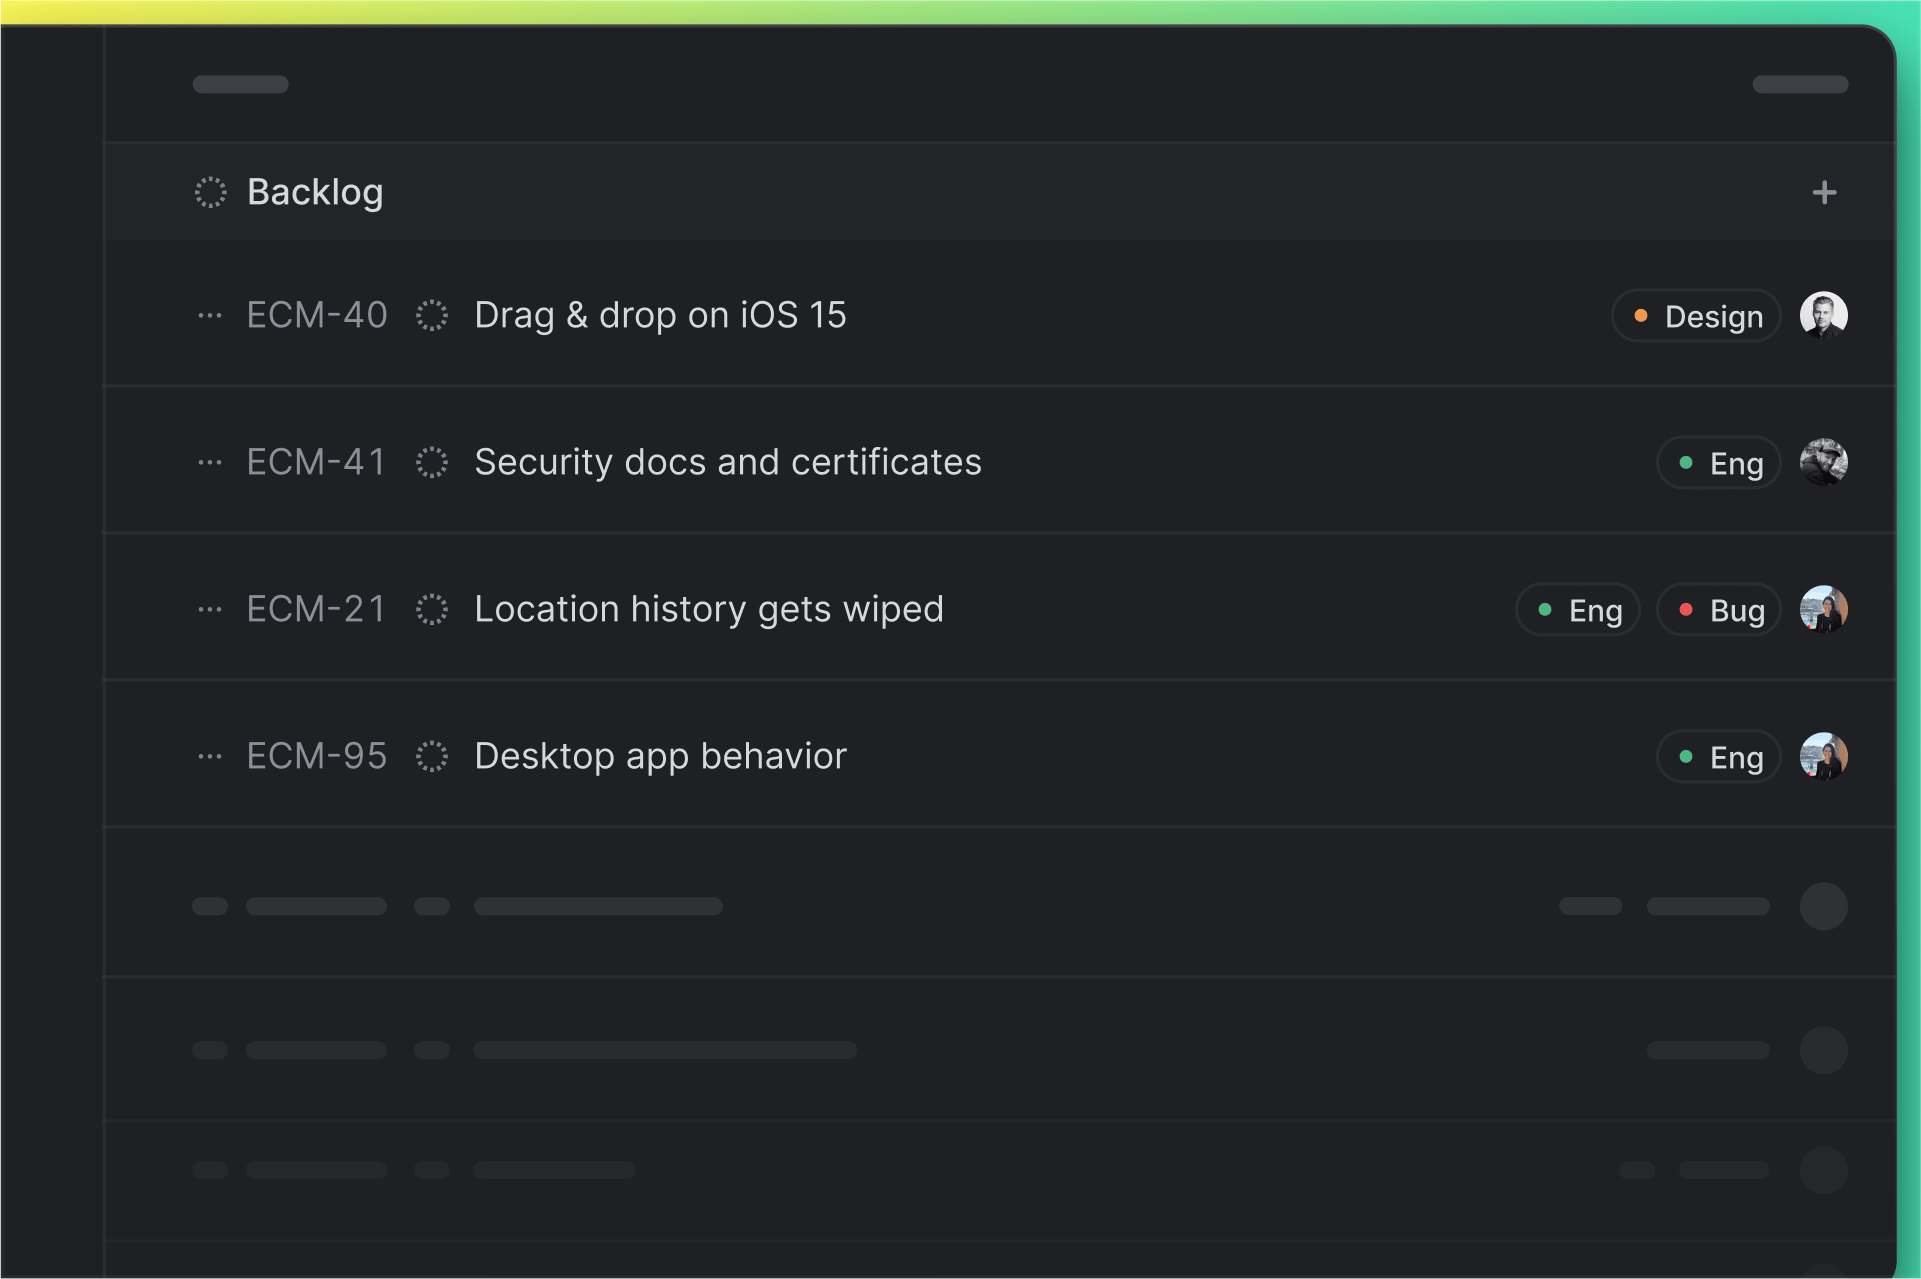Click the assignee avatar on ECM-40

pos(1823,316)
